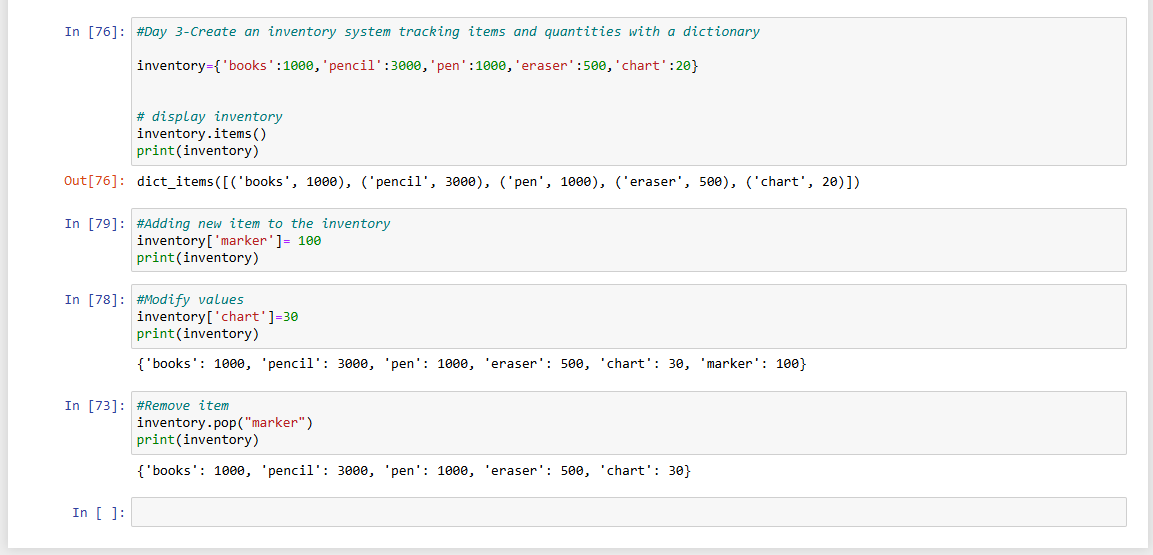Select the In [78] prompt label
Image resolution: width=1153 pixels, height=555 pixels.
coord(95,300)
